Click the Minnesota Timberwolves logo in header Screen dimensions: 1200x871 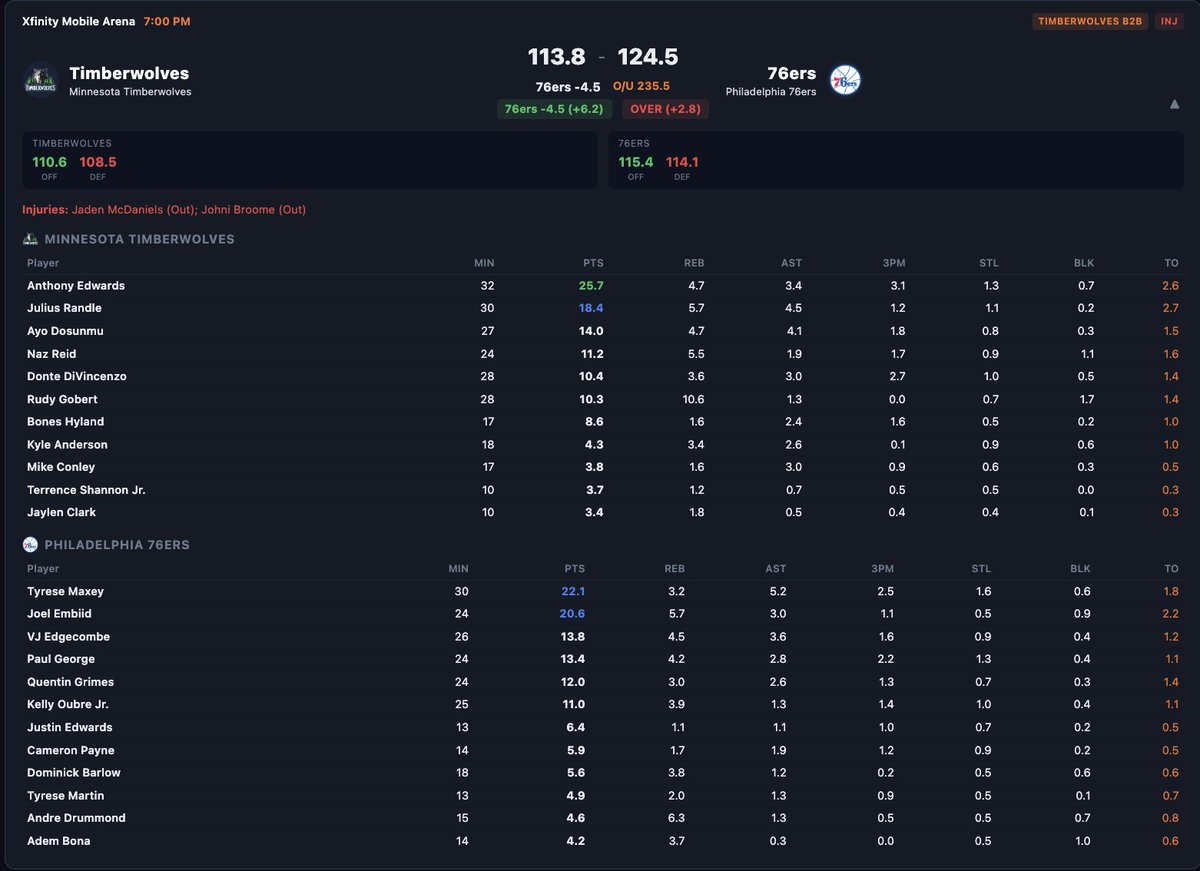coord(41,81)
